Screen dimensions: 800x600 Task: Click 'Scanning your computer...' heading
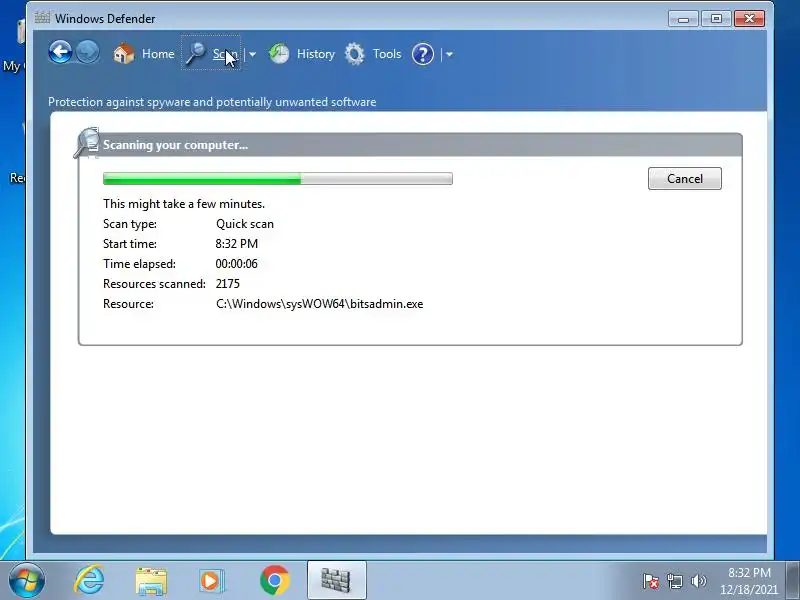pyautogui.click(x=176, y=145)
